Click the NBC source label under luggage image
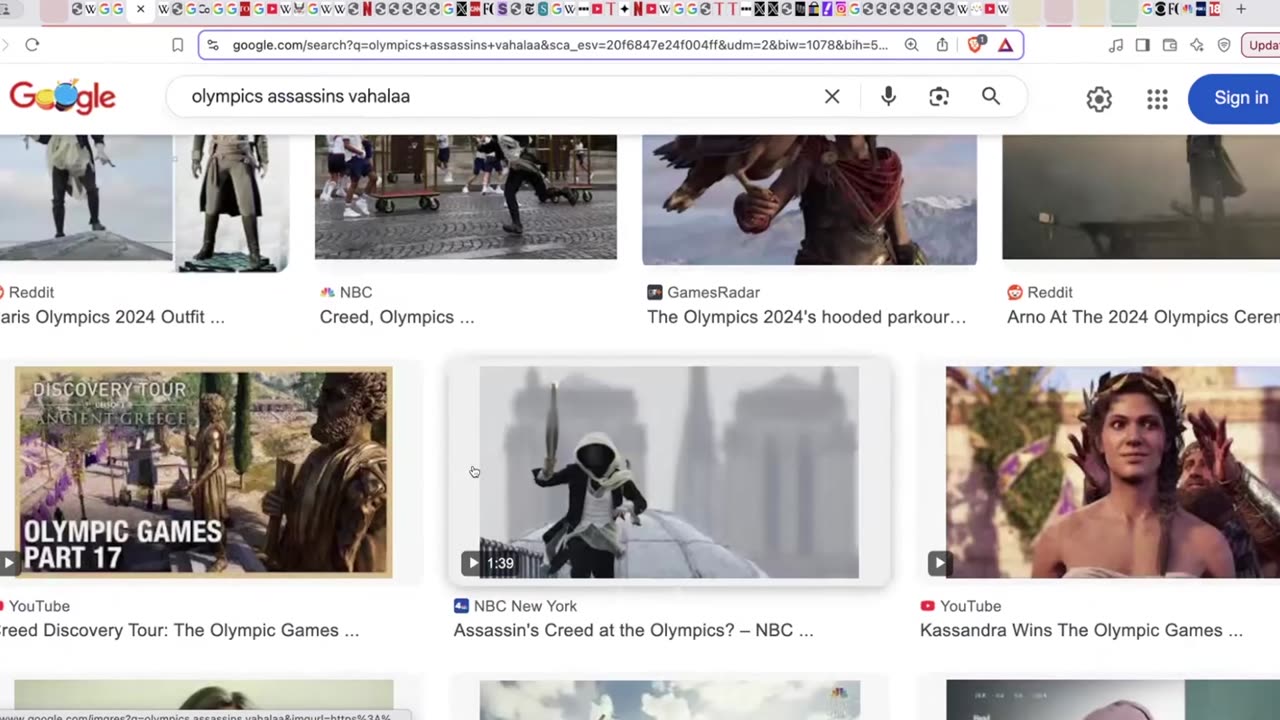The image size is (1280, 720). pyautogui.click(x=346, y=292)
